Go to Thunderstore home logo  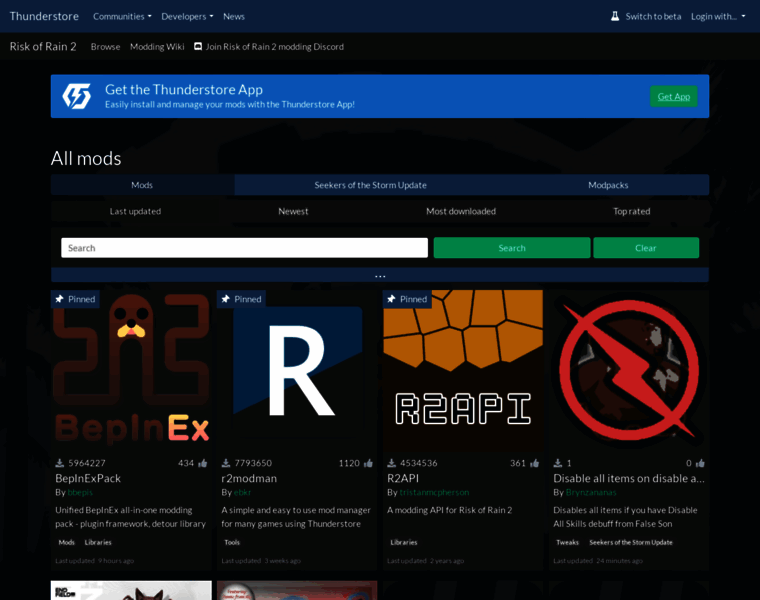coord(44,16)
